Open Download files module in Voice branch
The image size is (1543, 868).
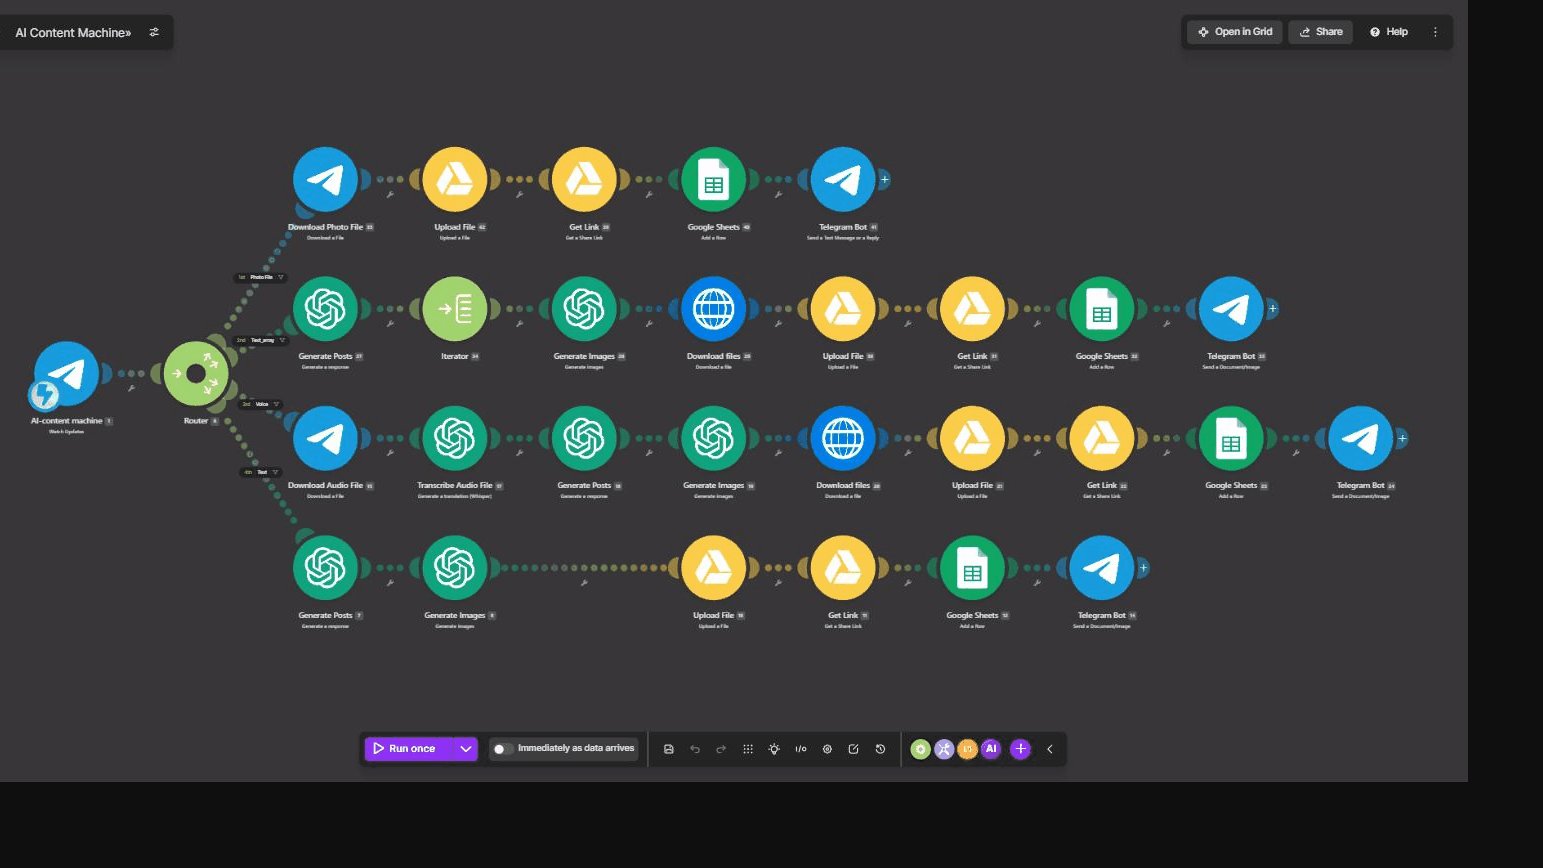click(843, 438)
